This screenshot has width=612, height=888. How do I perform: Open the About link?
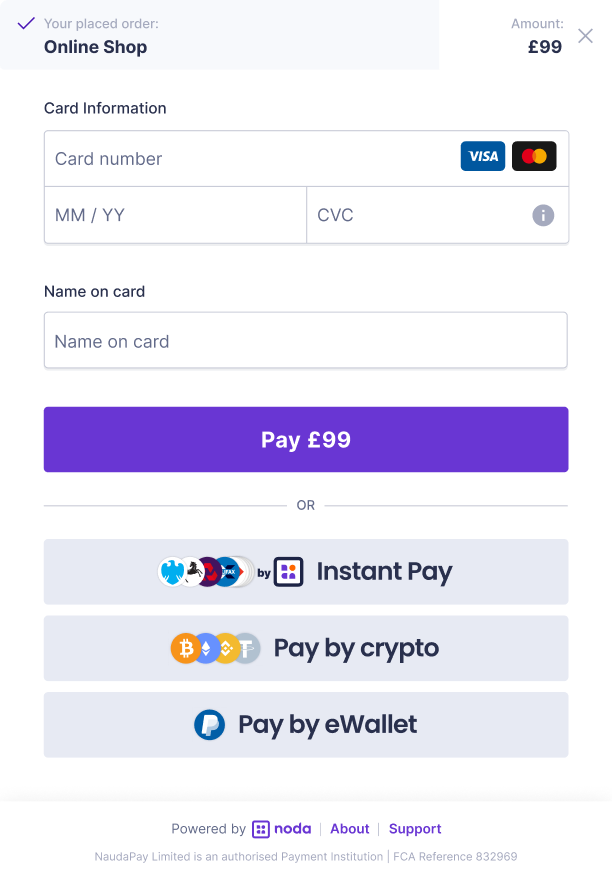click(349, 829)
